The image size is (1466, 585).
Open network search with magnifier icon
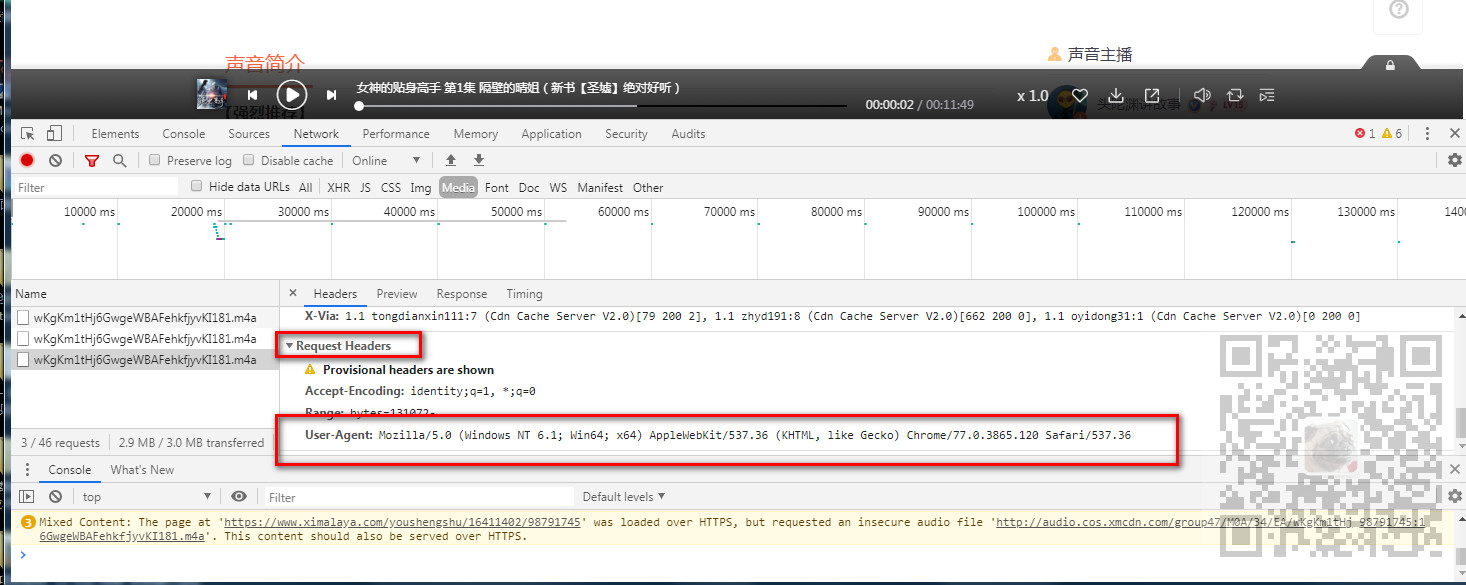click(x=120, y=160)
